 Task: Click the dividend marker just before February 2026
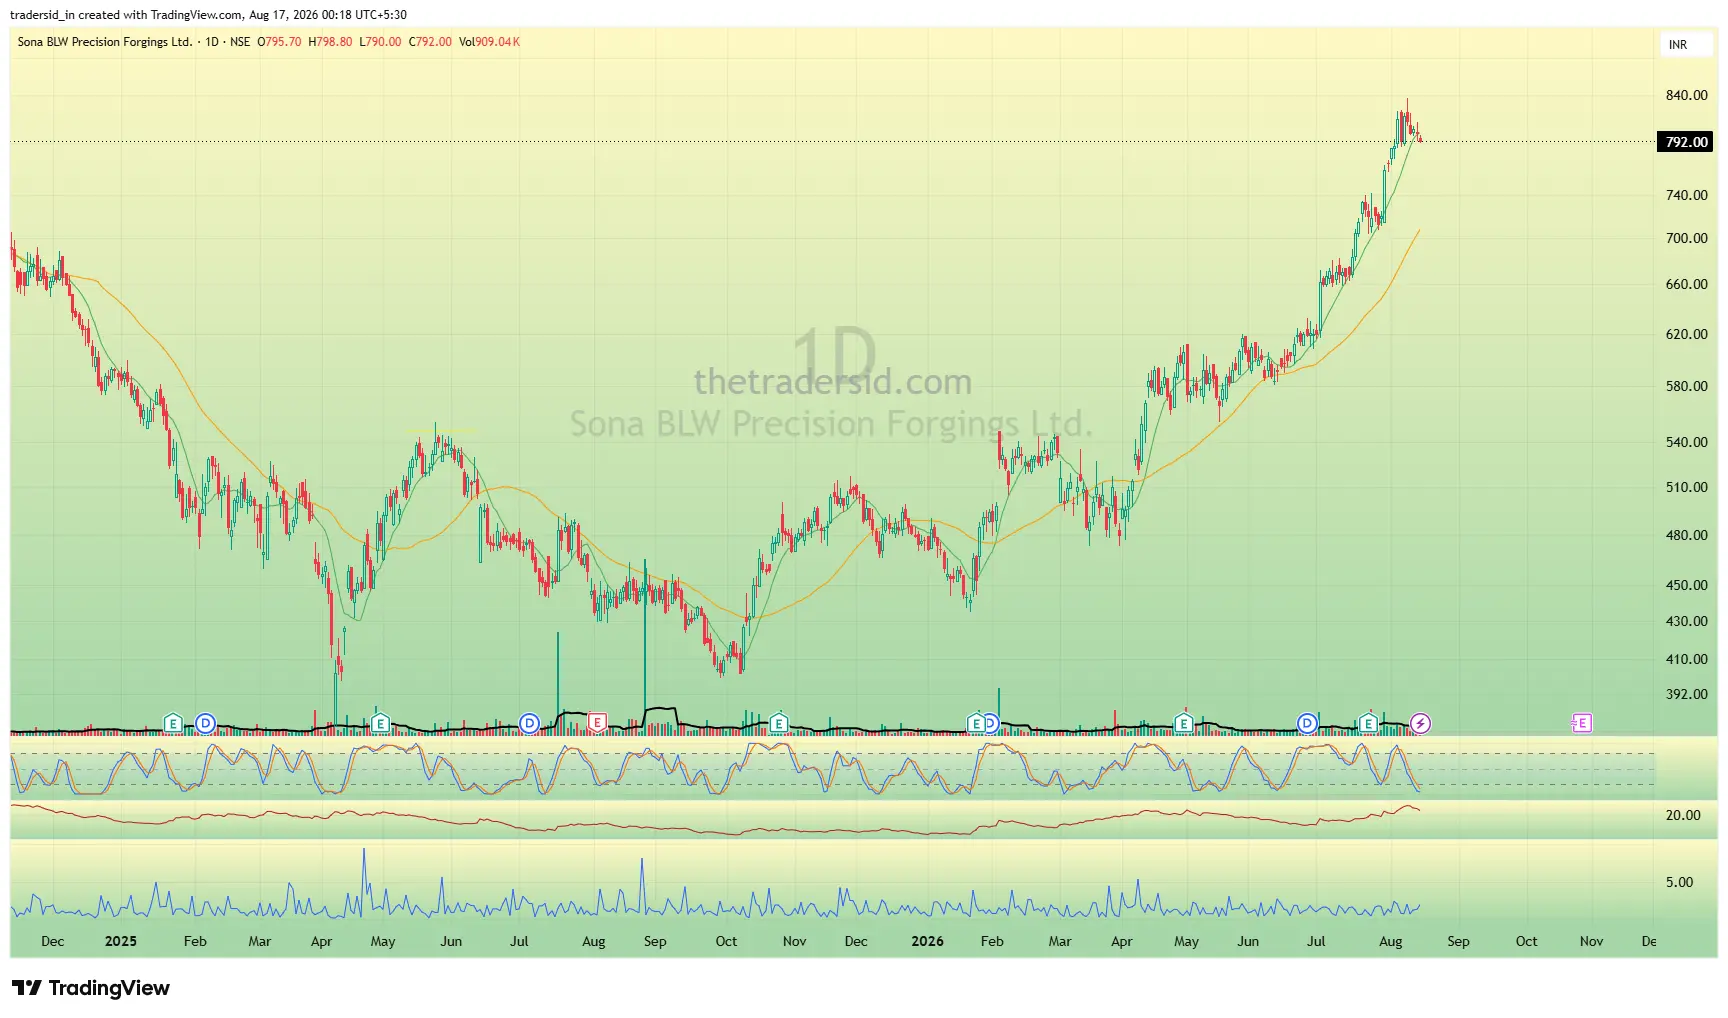(991, 723)
